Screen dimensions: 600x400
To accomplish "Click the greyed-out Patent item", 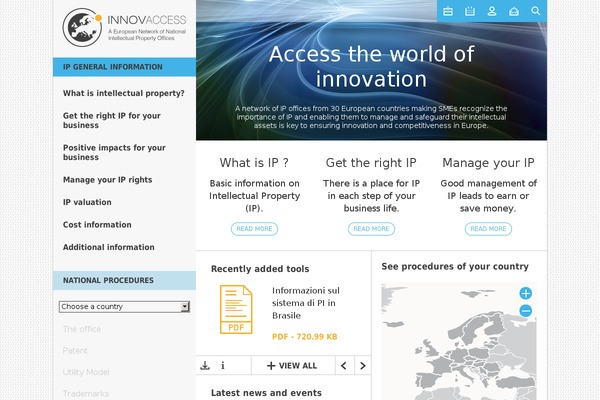I will [75, 351].
